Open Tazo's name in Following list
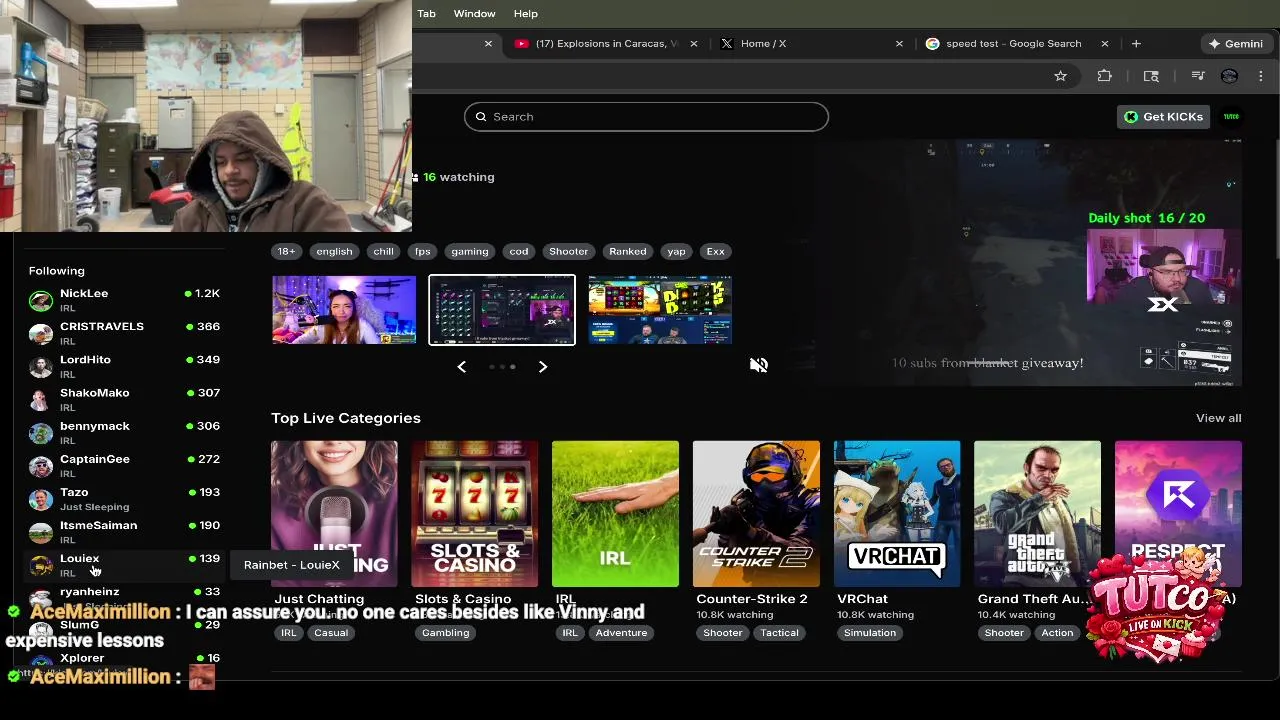Viewport: 1280px width, 720px height. (x=74, y=492)
